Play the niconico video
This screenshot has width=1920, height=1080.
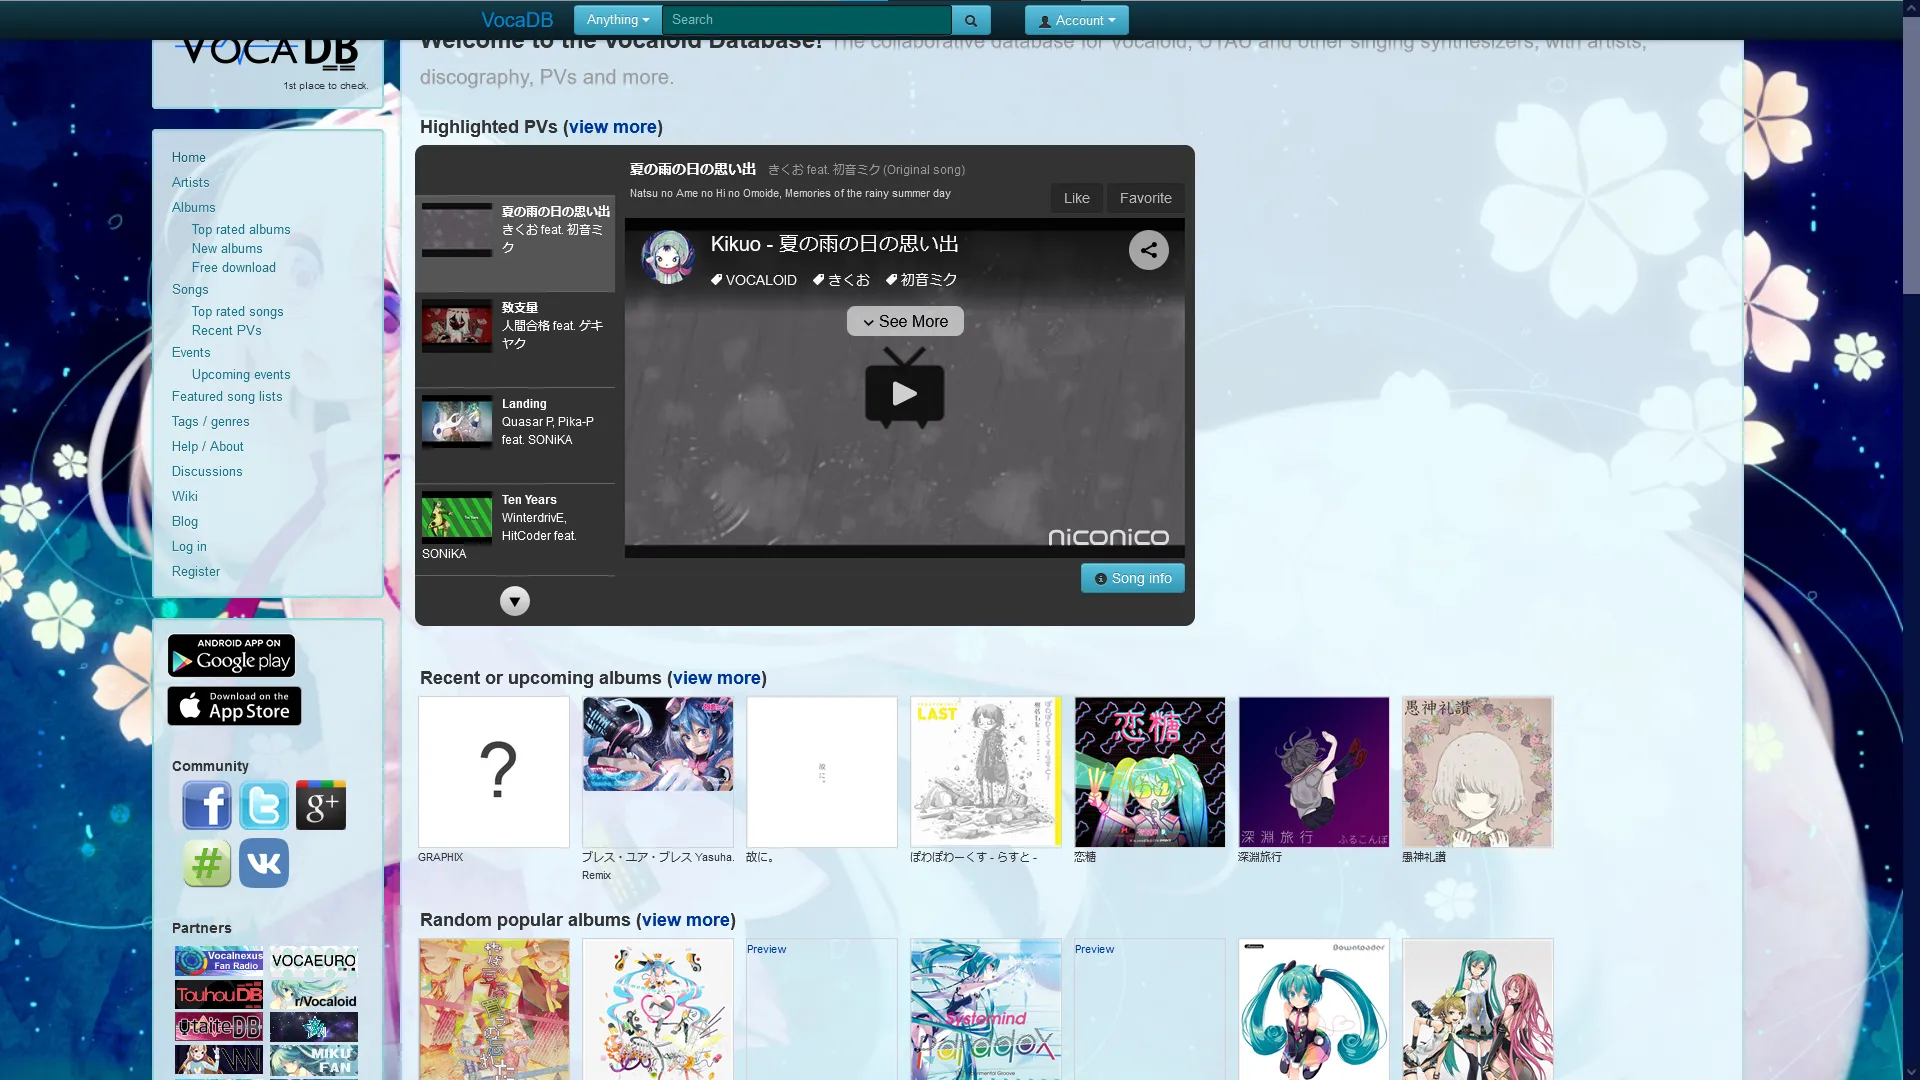[904, 393]
